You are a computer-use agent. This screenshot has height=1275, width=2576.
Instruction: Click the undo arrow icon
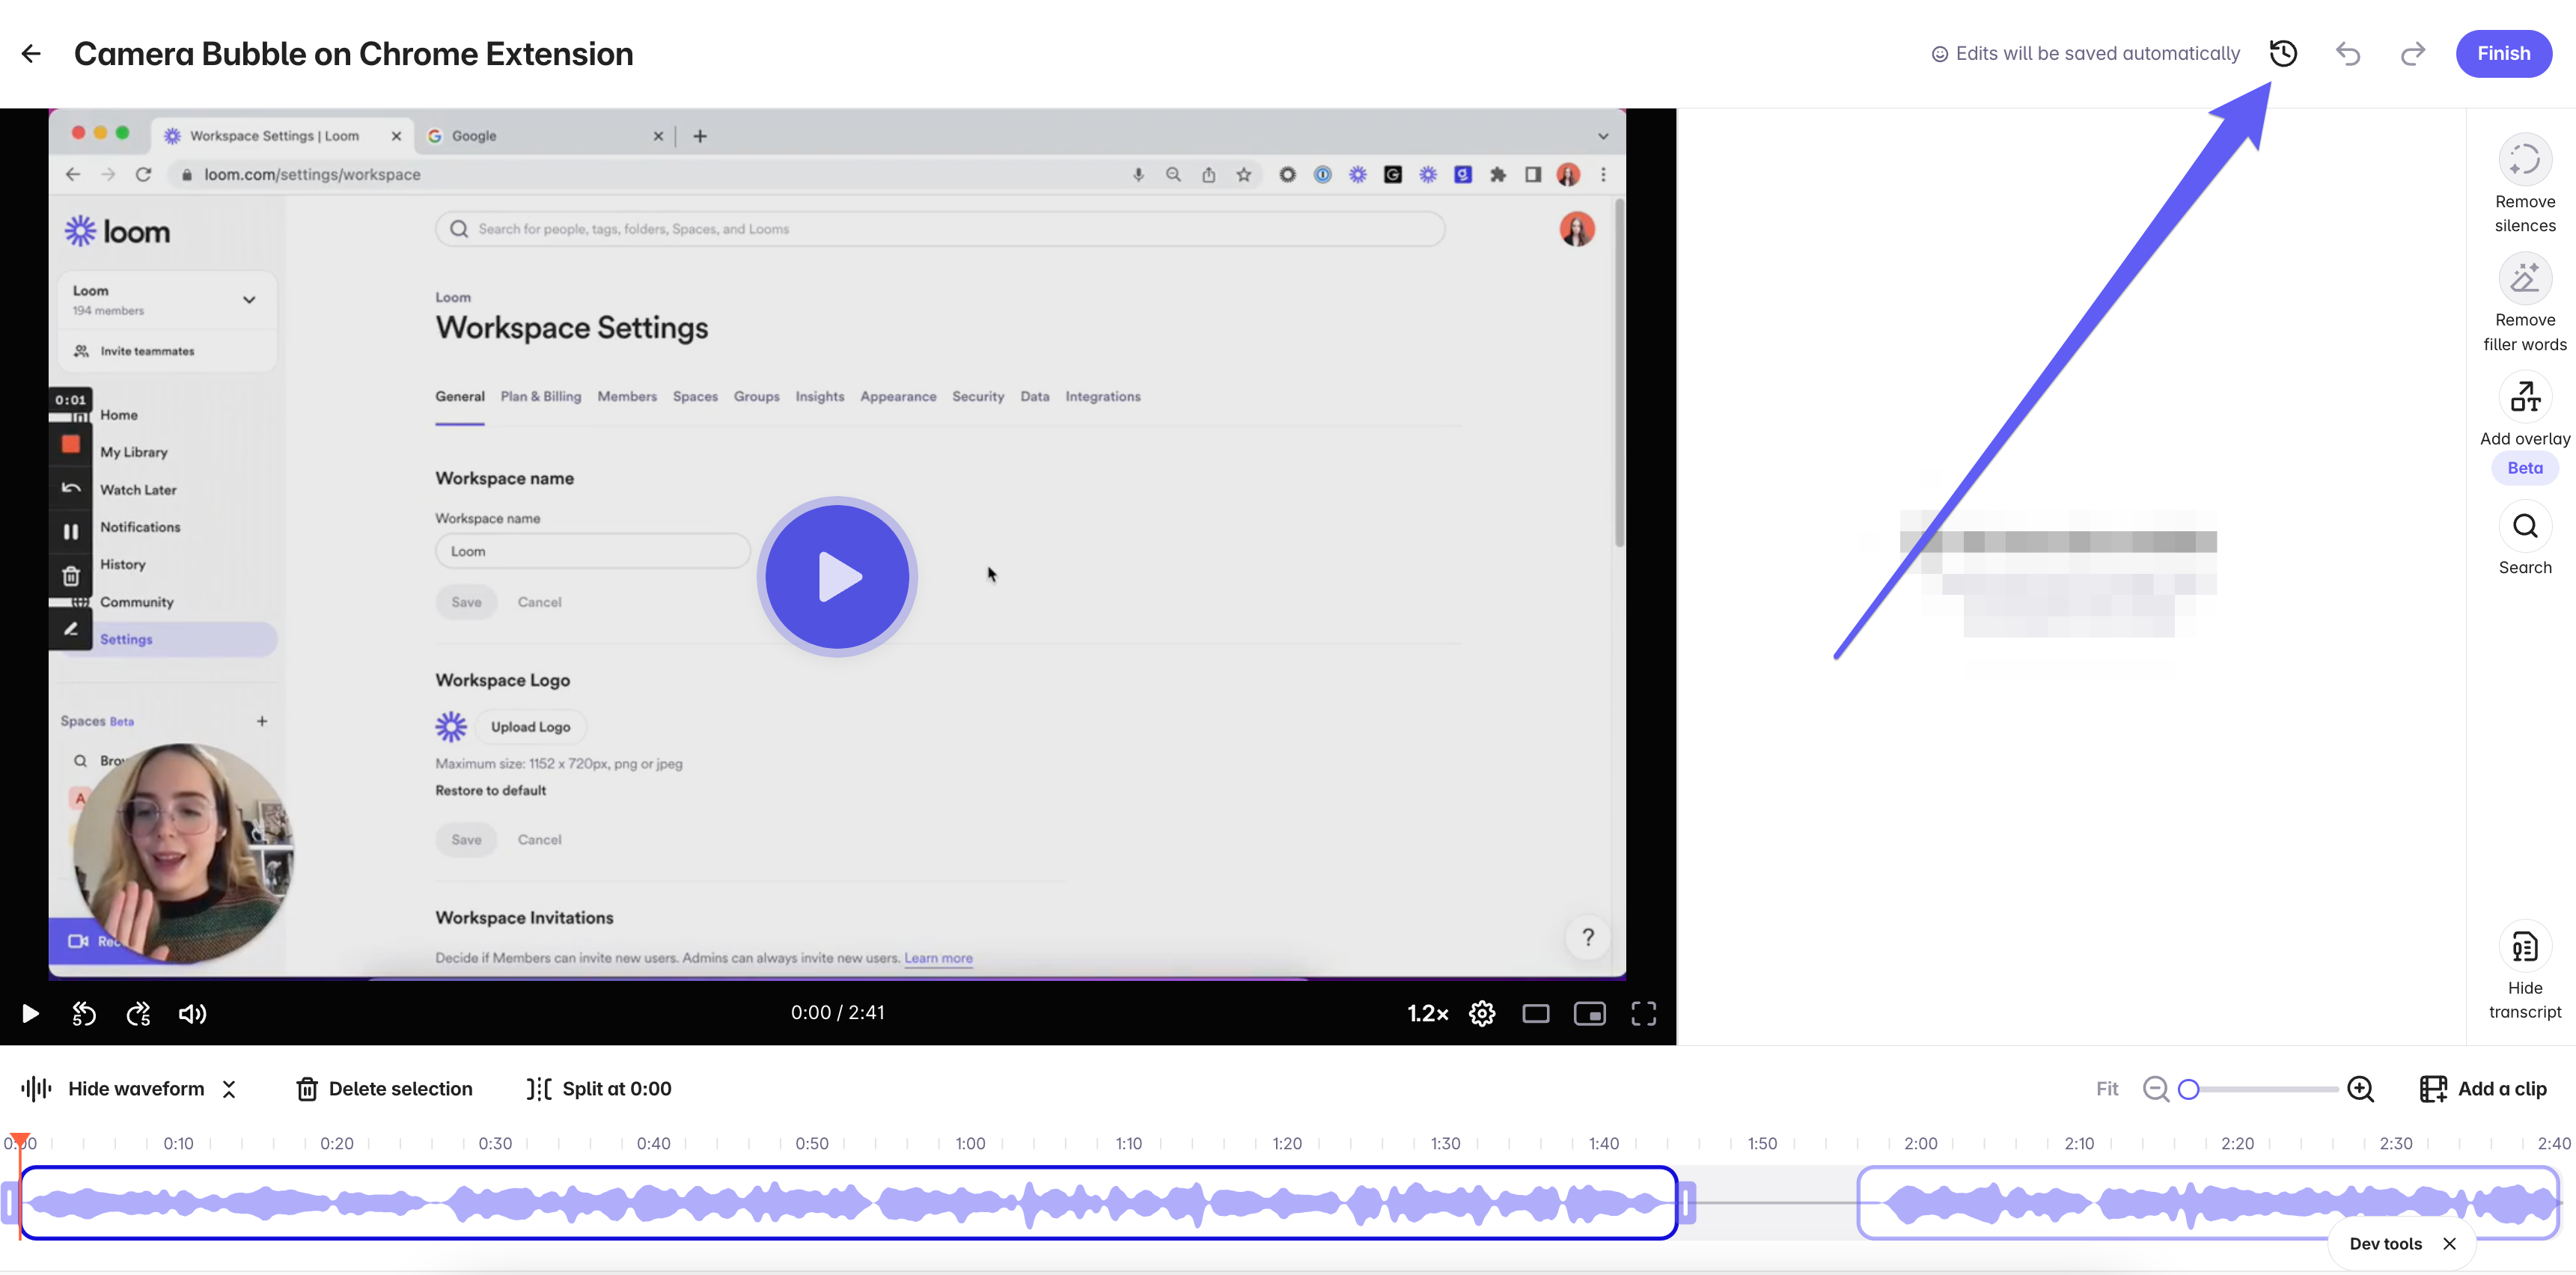pyautogui.click(x=2347, y=54)
